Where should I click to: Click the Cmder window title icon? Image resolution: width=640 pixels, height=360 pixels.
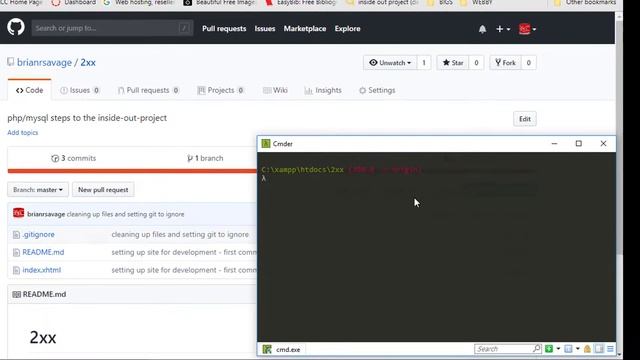click(266, 144)
